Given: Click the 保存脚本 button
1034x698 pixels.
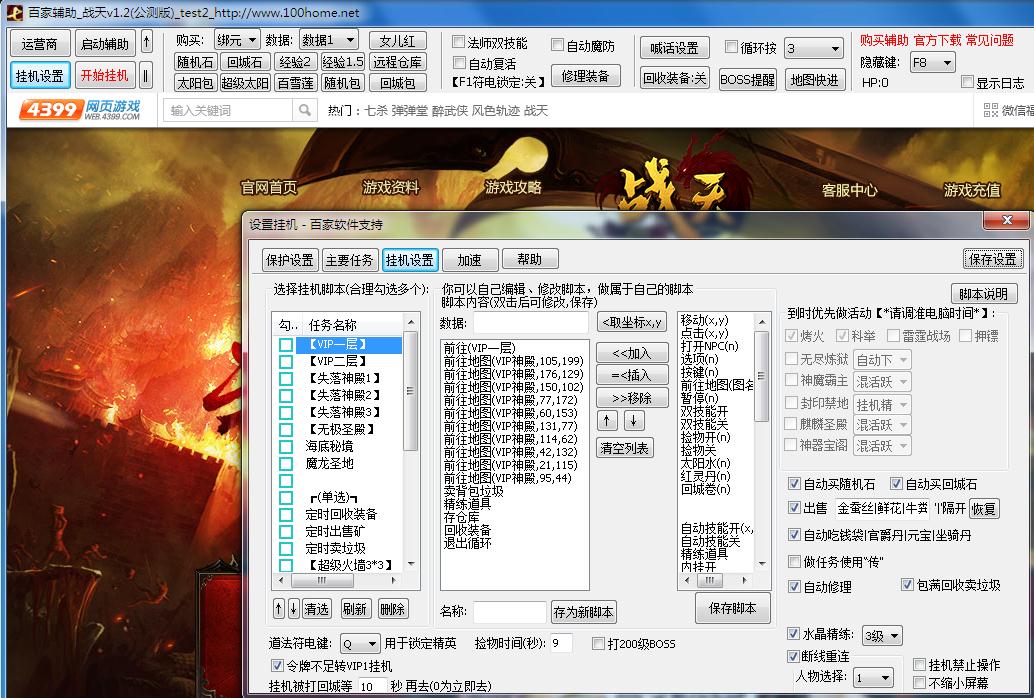Looking at the screenshot, I should point(733,608).
